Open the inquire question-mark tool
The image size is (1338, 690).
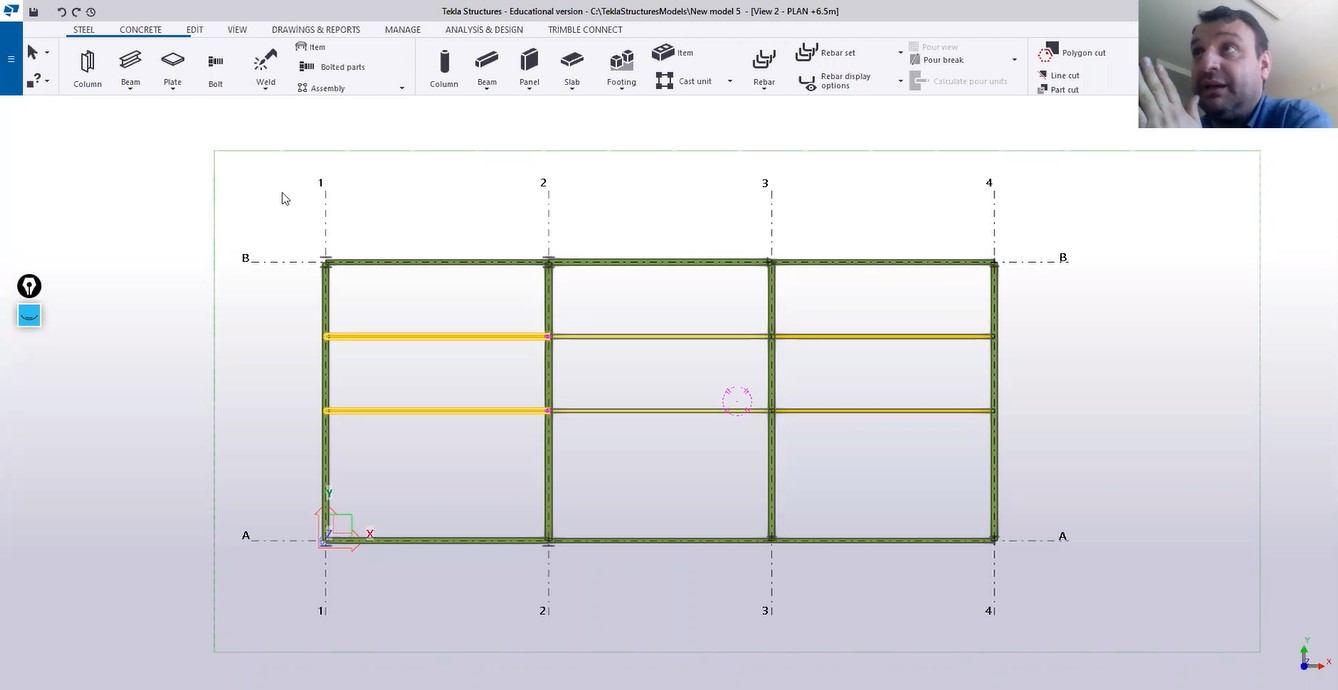pyautogui.click(x=33, y=80)
